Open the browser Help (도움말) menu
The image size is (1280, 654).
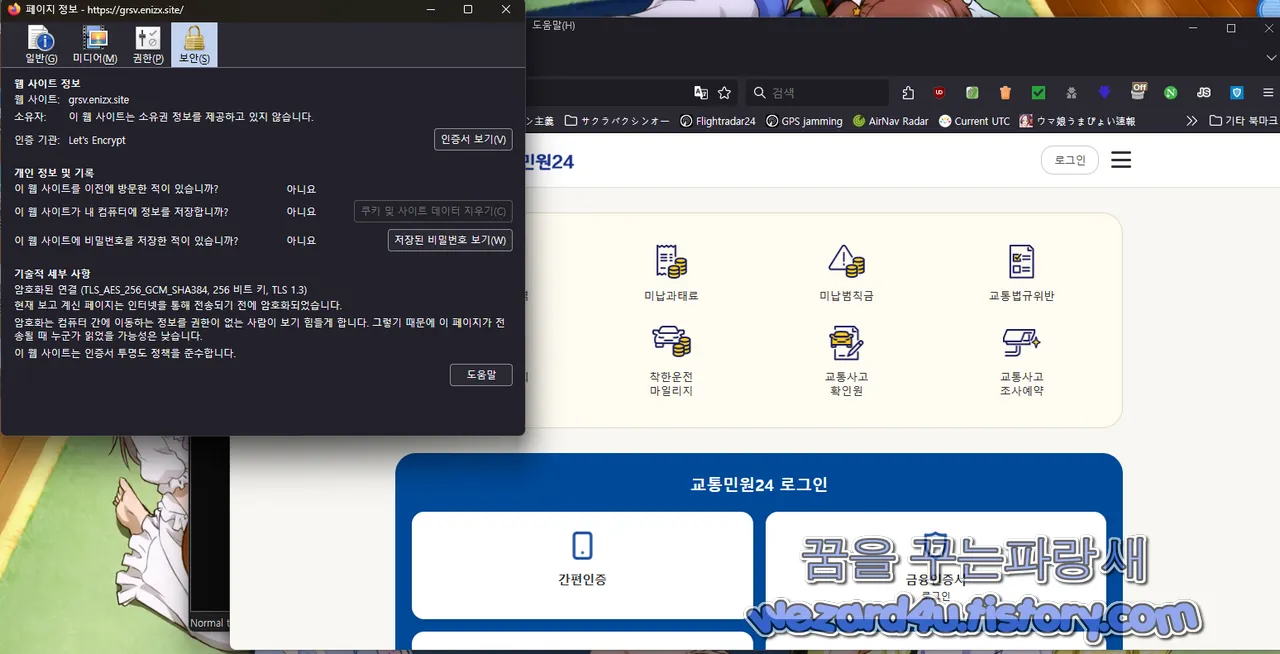(554, 25)
